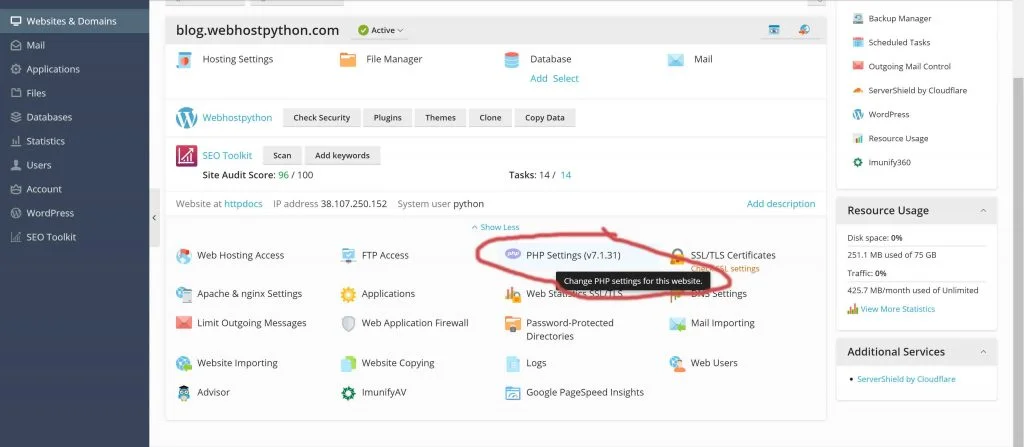Open File Manager folder icon
The width and height of the screenshot is (1024, 447).
point(348,59)
